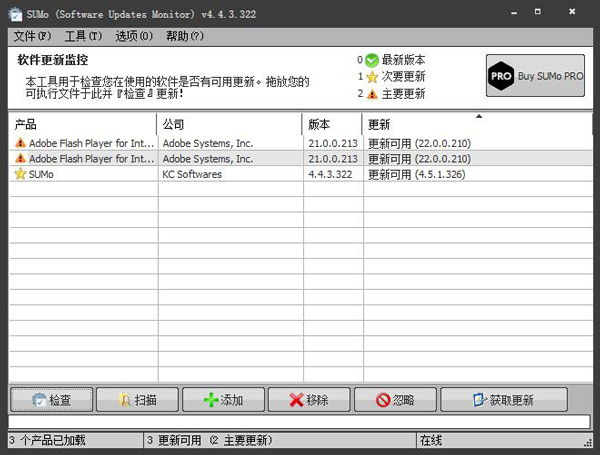Image resolution: width=600 pixels, height=455 pixels.
Task: Minimize the SUMo window
Action: 514,12
